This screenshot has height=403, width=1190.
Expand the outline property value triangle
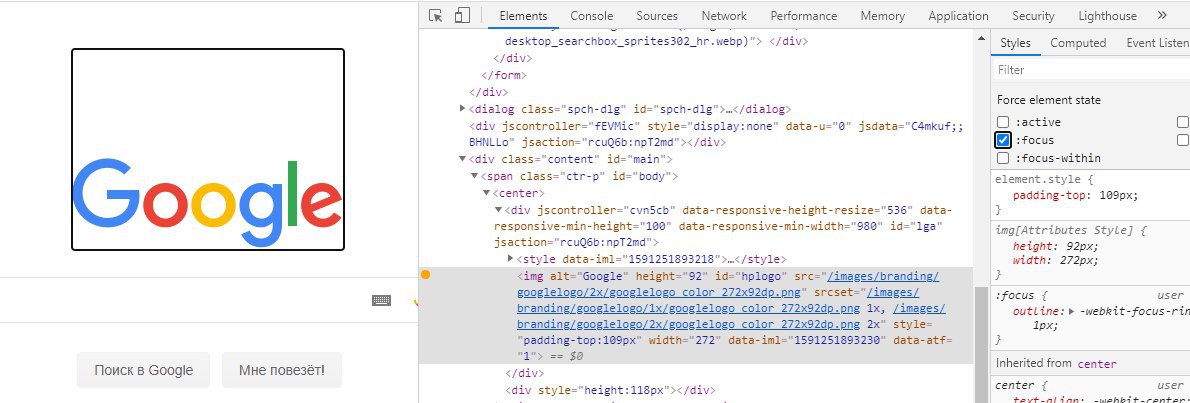tap(1071, 311)
